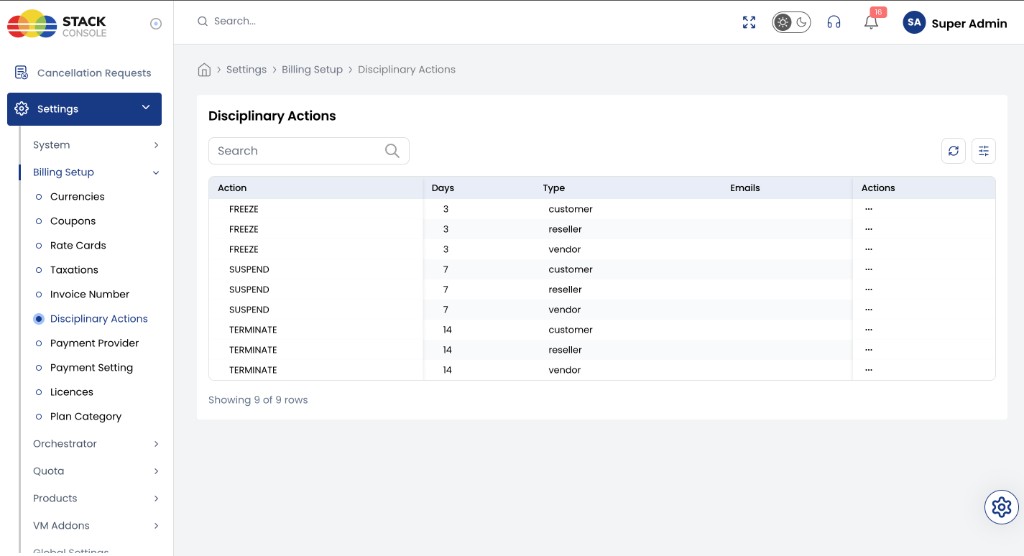Screen dimensions: 1024x556
Task: Sort by Days column header
Action: pos(443,188)
